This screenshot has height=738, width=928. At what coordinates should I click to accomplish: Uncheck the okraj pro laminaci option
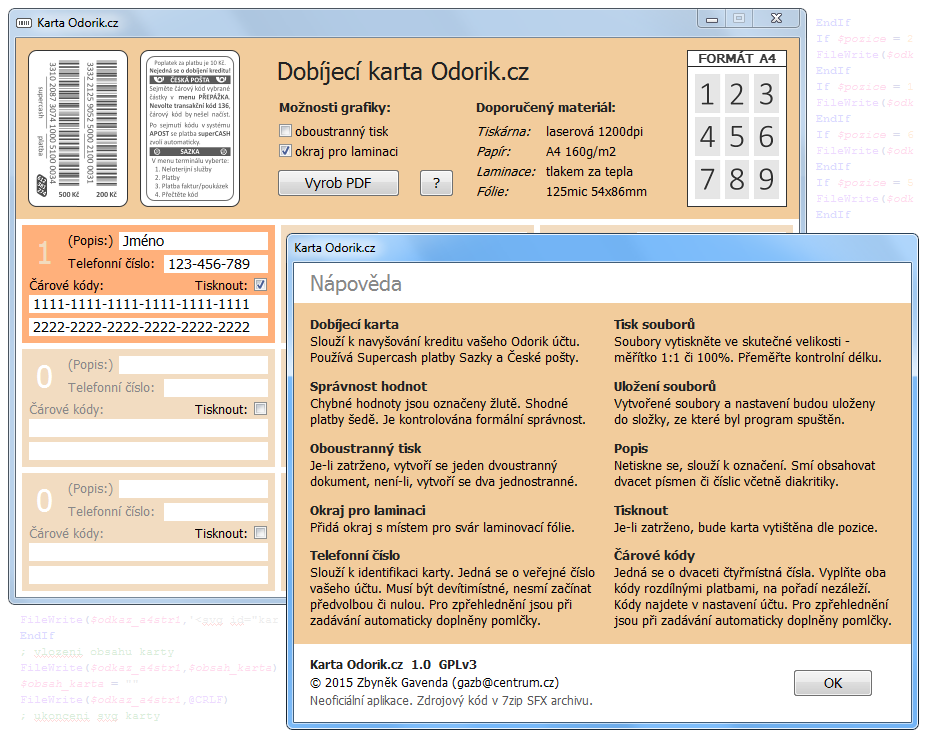(x=286, y=152)
